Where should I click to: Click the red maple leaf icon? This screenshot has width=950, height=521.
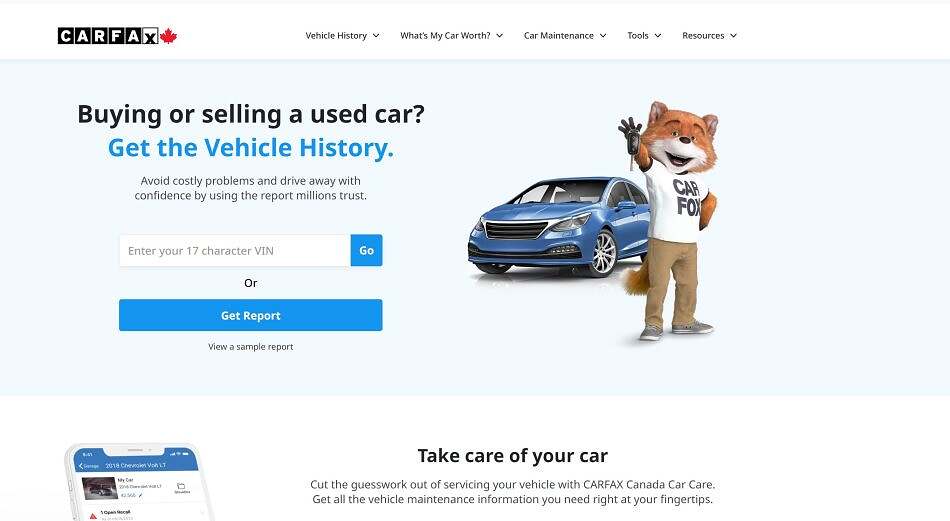point(168,36)
